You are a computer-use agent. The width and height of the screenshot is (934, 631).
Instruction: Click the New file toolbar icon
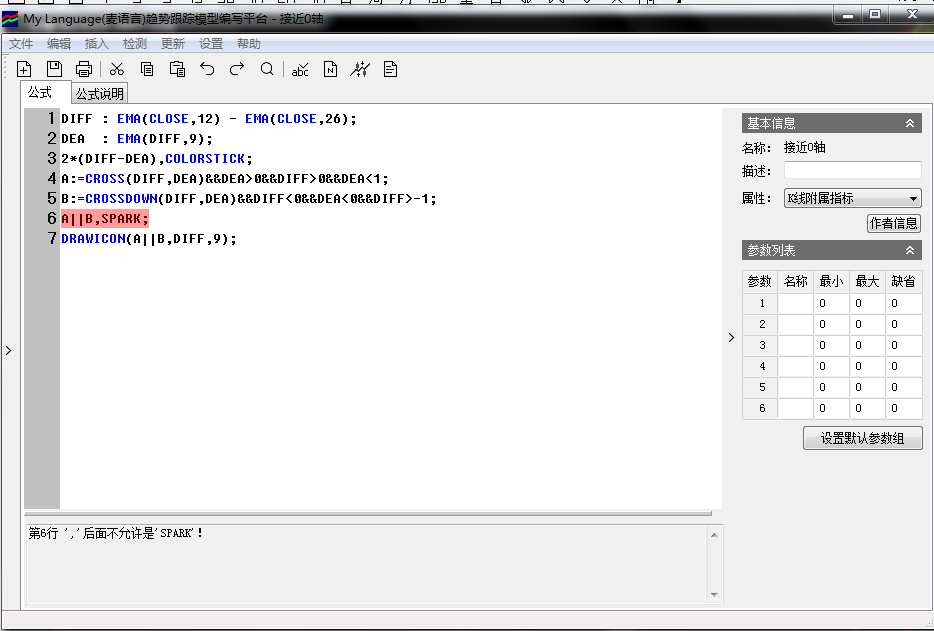point(25,69)
